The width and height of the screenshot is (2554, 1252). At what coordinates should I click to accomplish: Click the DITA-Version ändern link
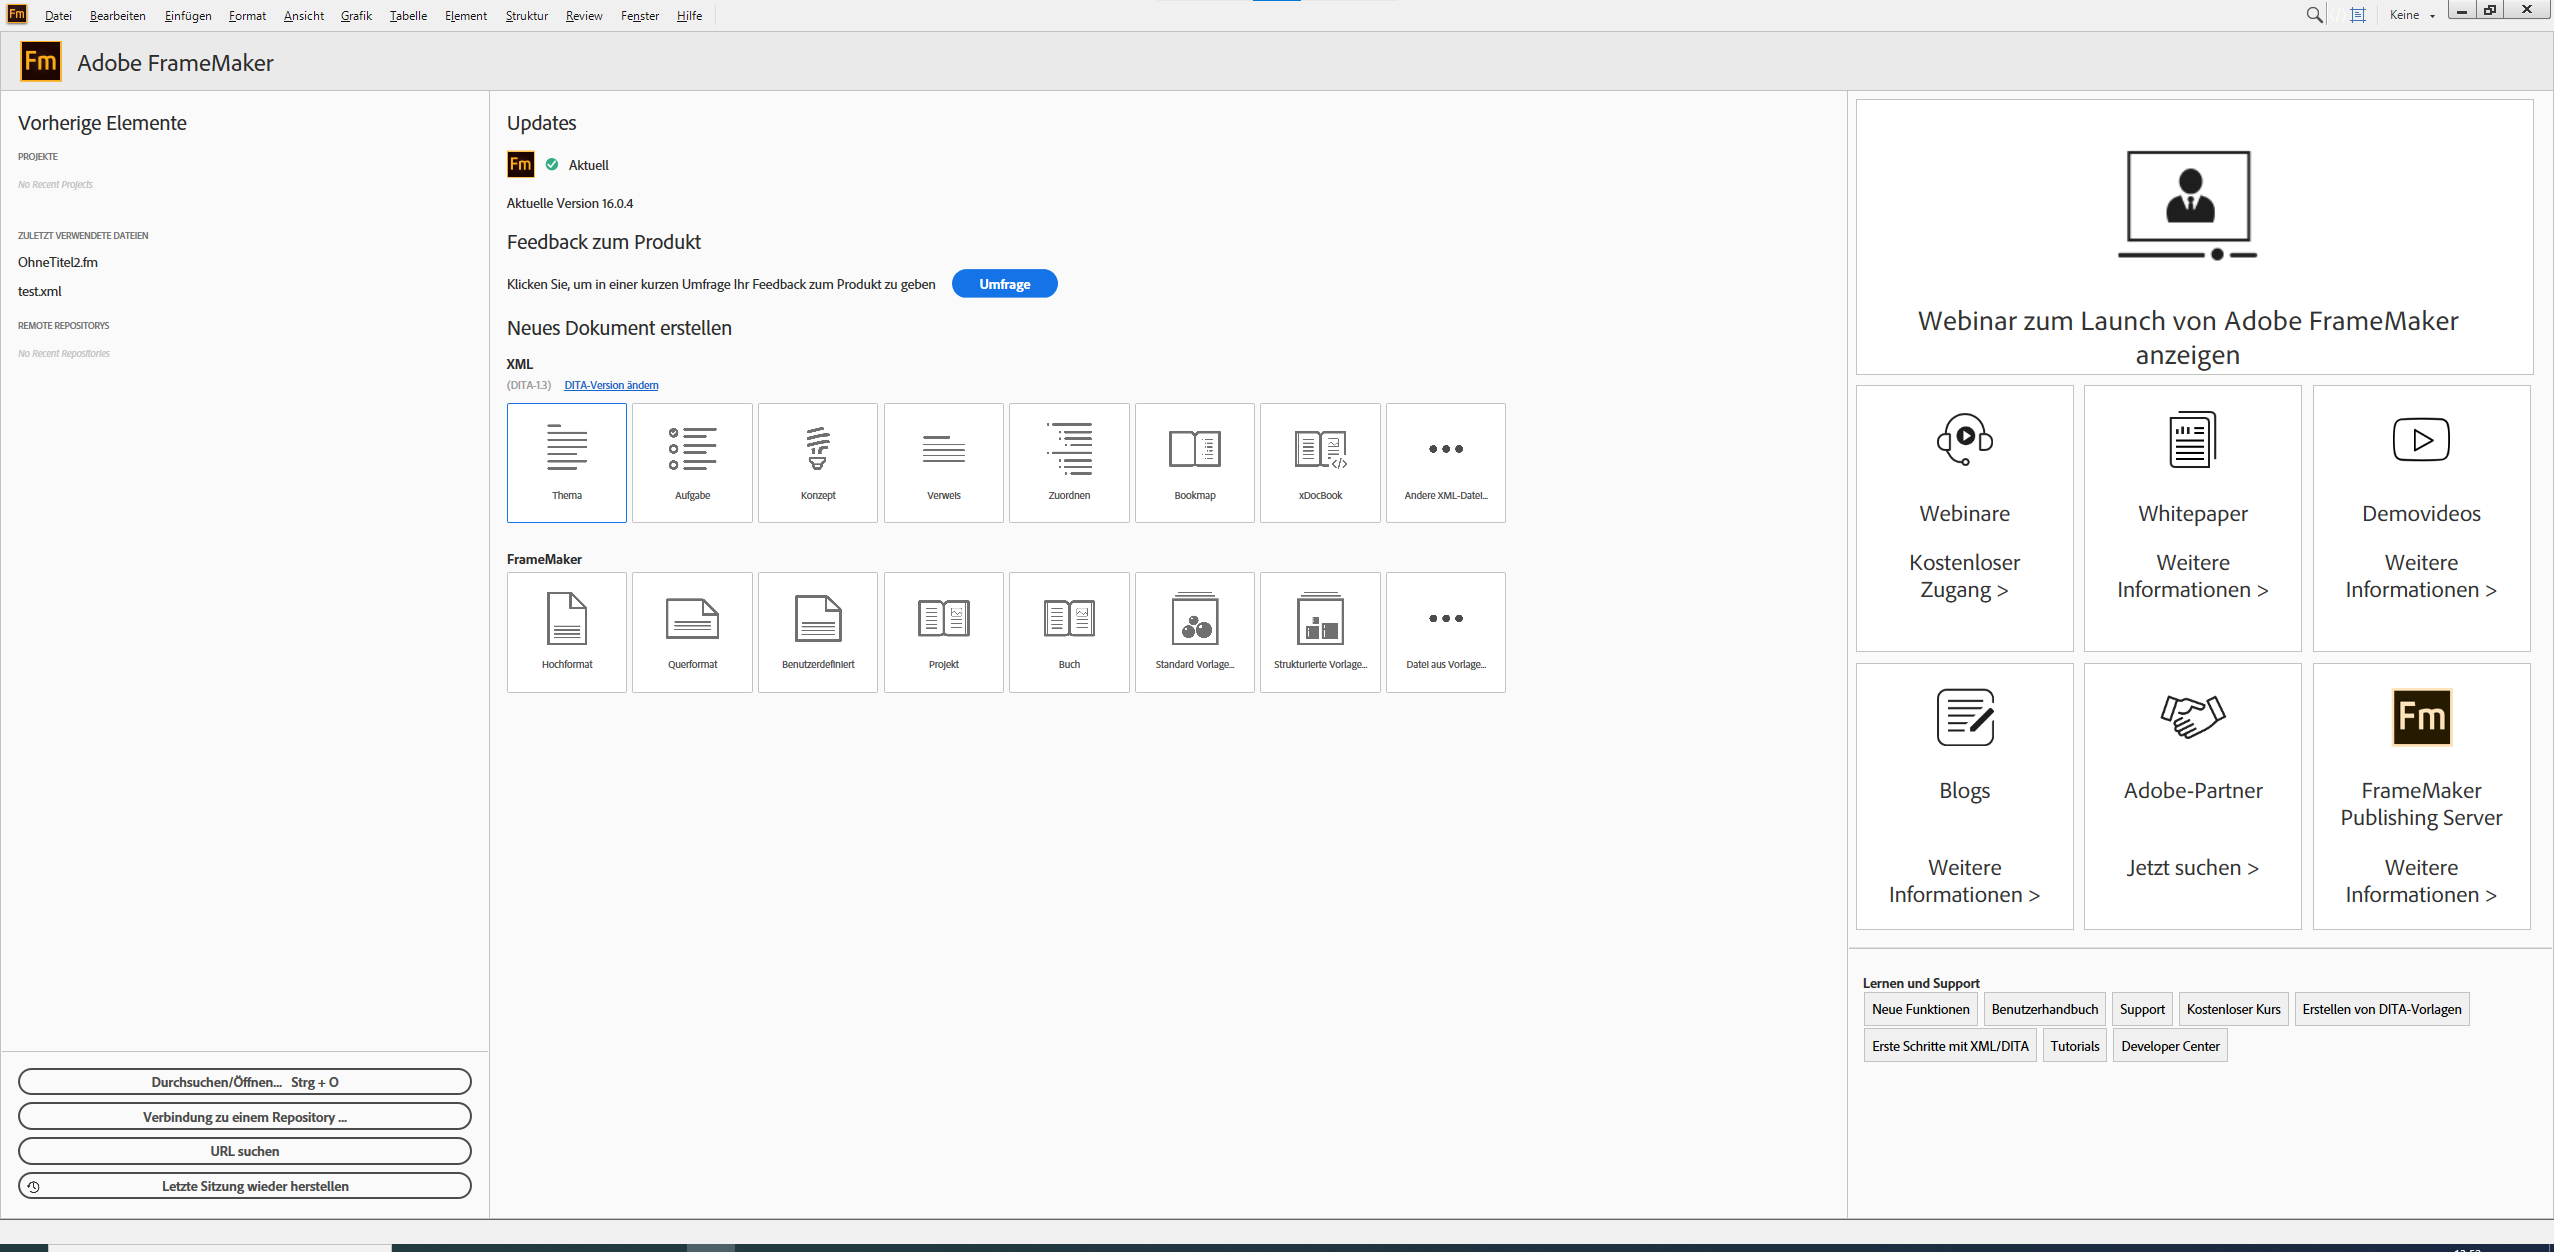[609, 384]
